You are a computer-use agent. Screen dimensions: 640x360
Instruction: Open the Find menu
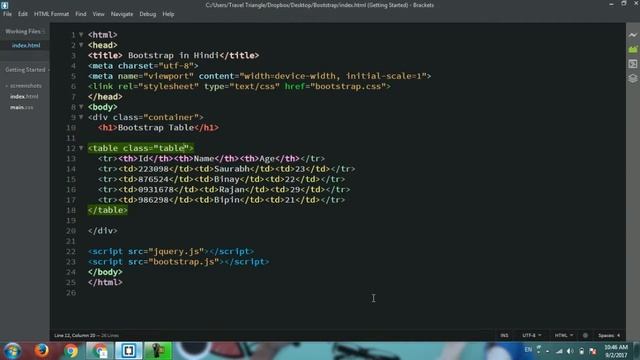click(x=81, y=14)
